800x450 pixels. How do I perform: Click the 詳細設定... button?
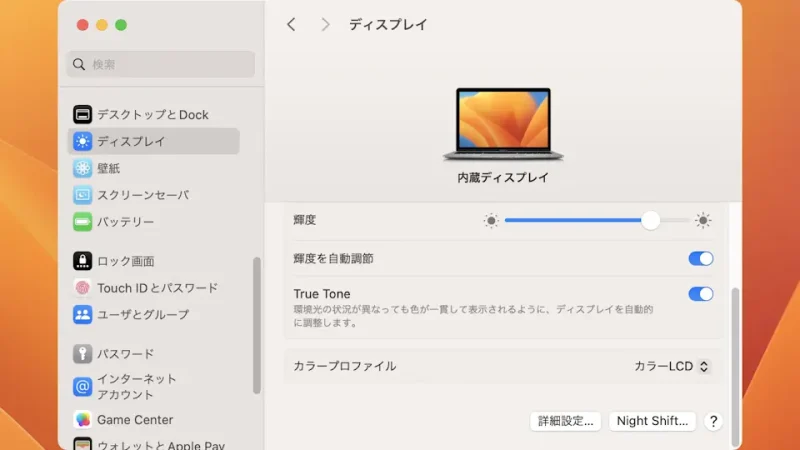pos(565,421)
